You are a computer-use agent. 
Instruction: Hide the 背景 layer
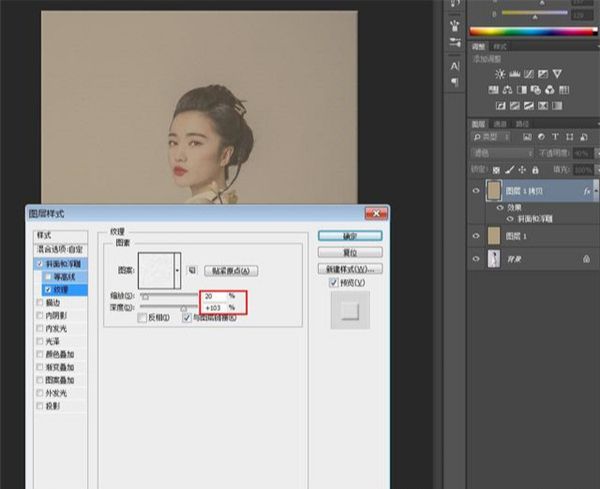pyautogui.click(x=476, y=259)
